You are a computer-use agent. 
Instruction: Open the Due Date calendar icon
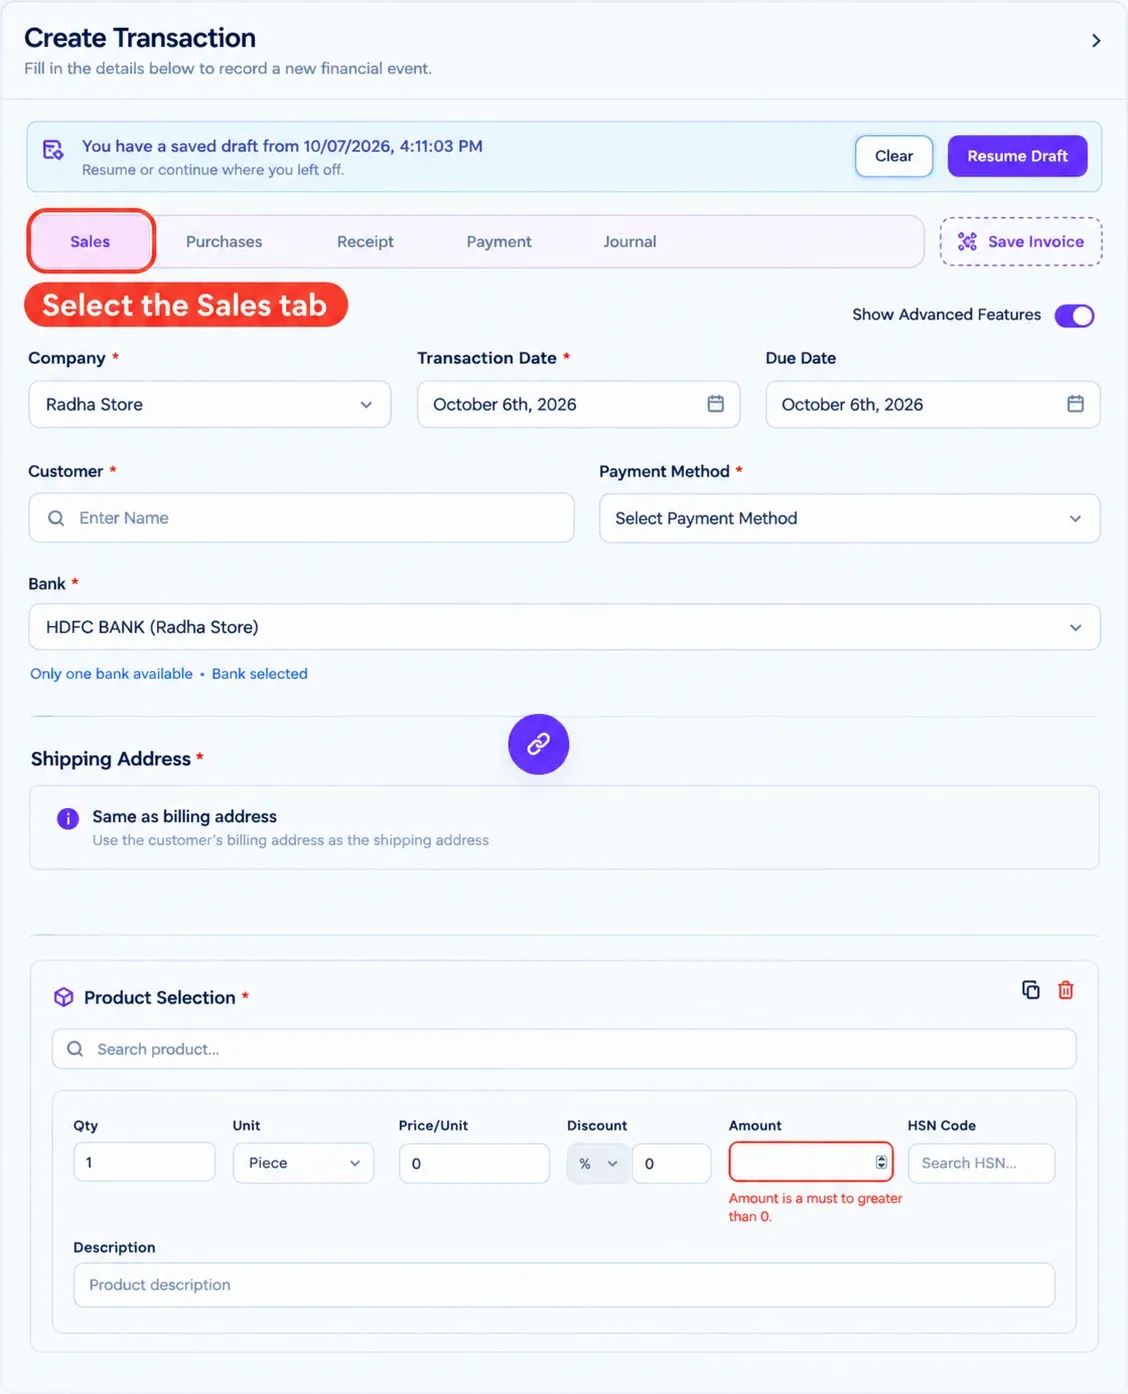tap(1075, 404)
